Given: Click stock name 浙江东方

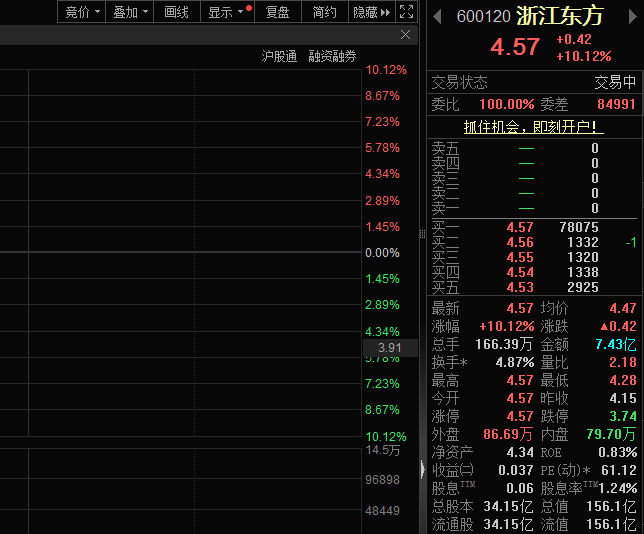Looking at the screenshot, I should pos(560,16).
